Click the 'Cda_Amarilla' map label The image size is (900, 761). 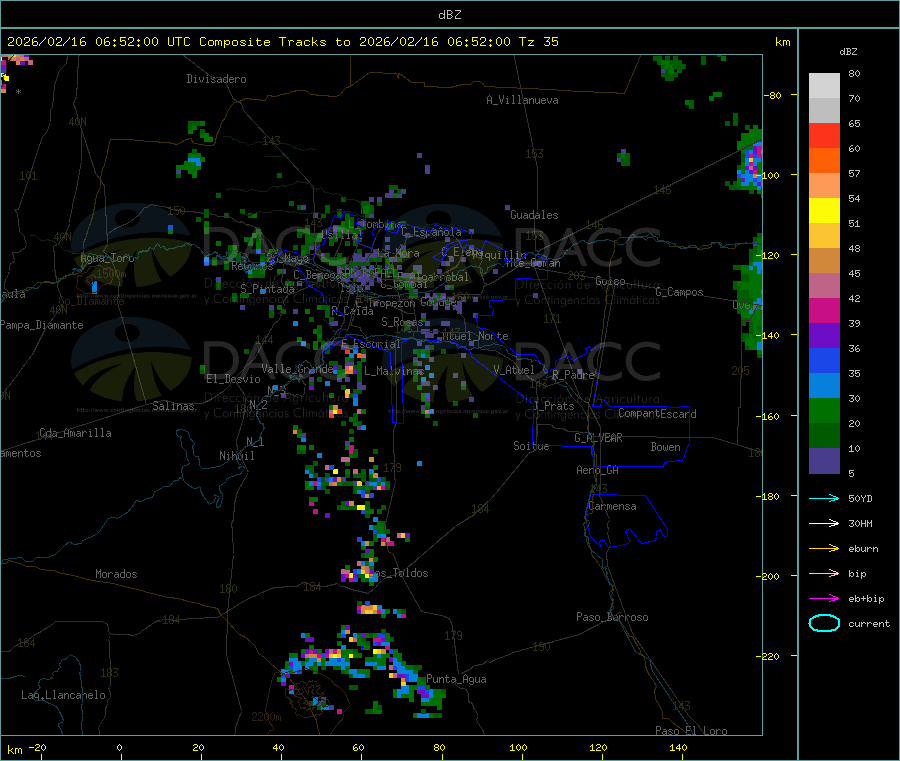(x=75, y=433)
